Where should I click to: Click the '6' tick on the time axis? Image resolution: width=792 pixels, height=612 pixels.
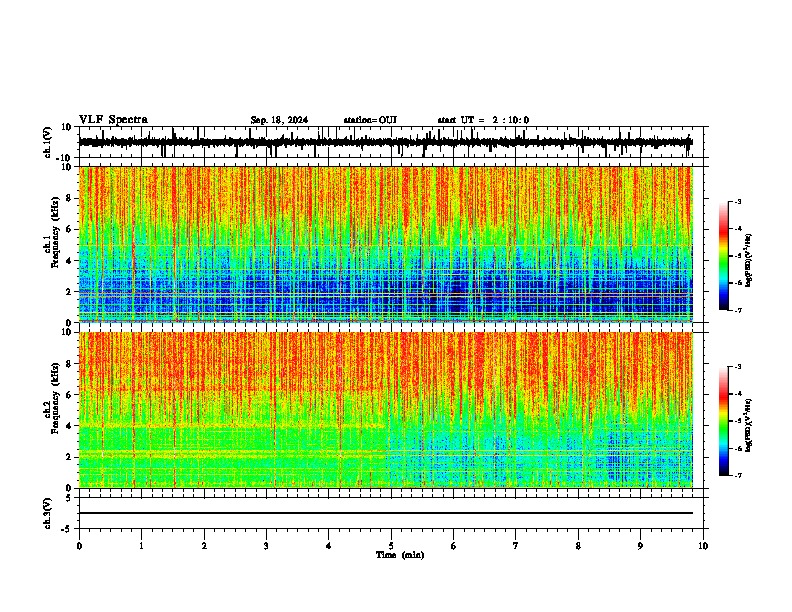coord(454,546)
